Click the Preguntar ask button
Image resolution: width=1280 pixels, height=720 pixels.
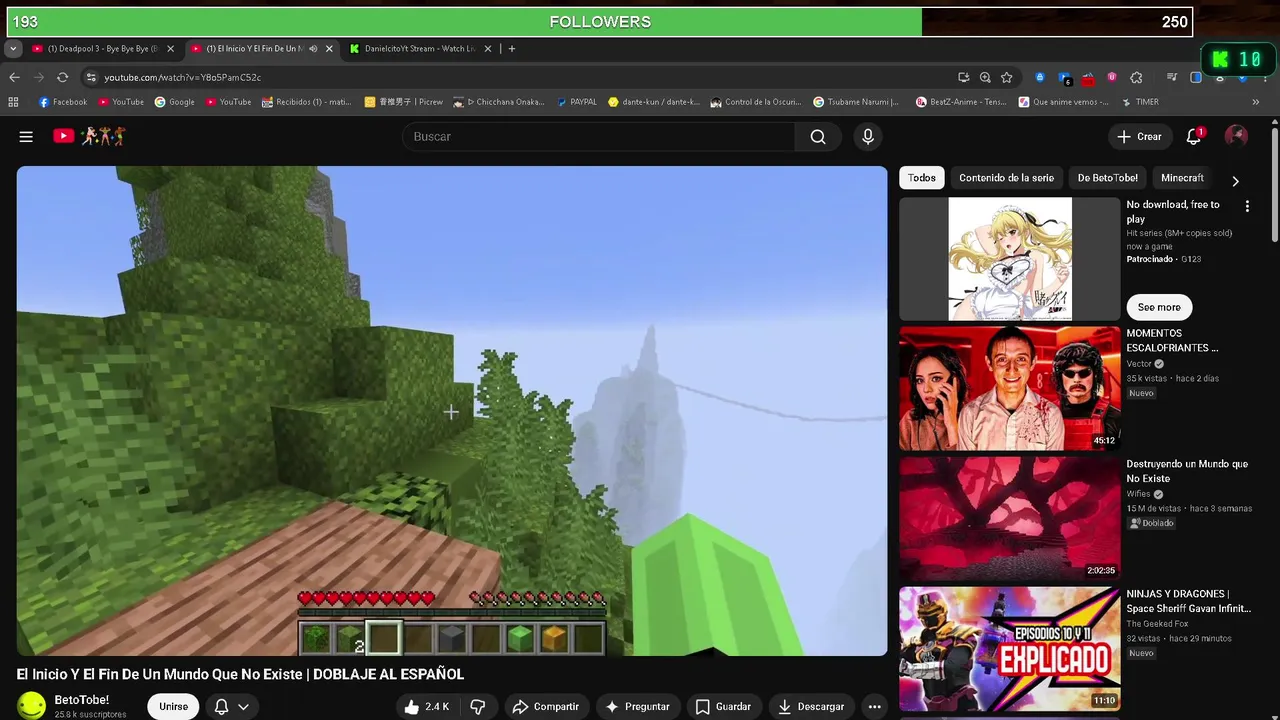click(637, 707)
